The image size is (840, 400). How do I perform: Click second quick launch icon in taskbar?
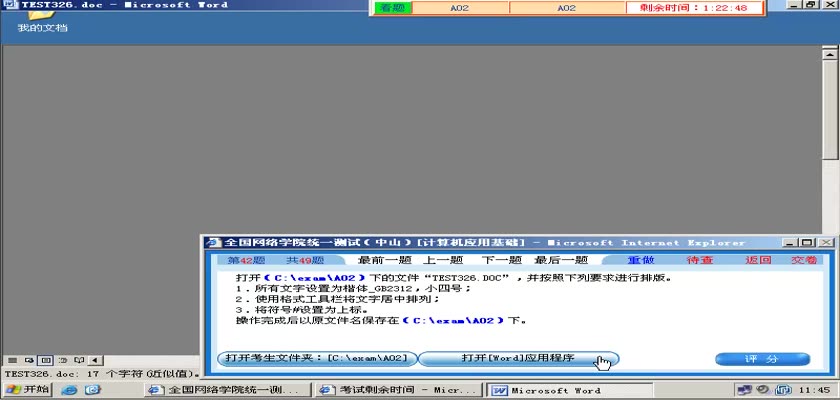pos(93,390)
